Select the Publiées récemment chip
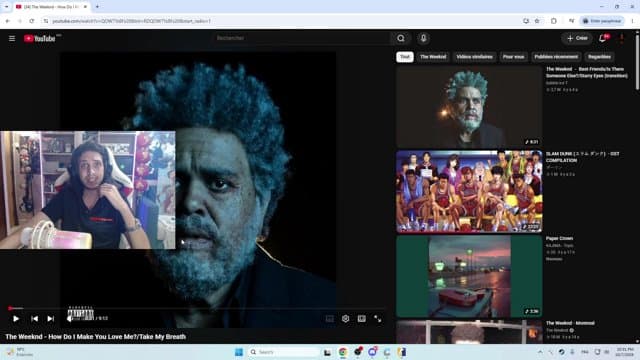Viewport: 640px width, 360px height. coord(556,57)
